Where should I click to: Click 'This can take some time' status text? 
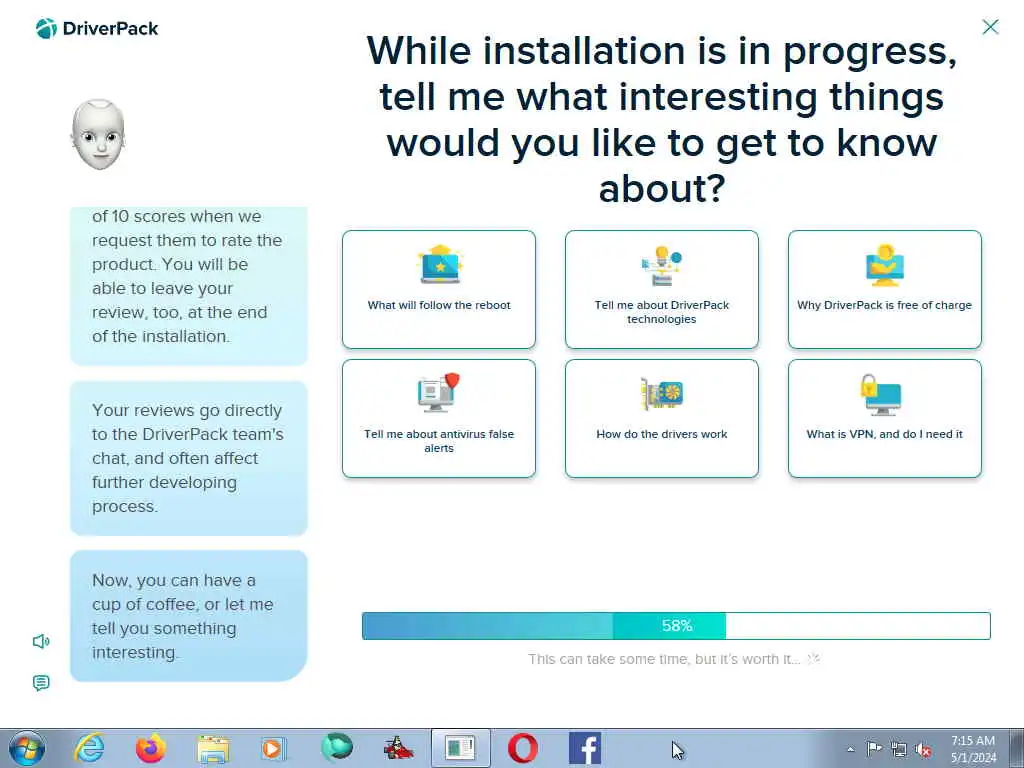point(664,659)
